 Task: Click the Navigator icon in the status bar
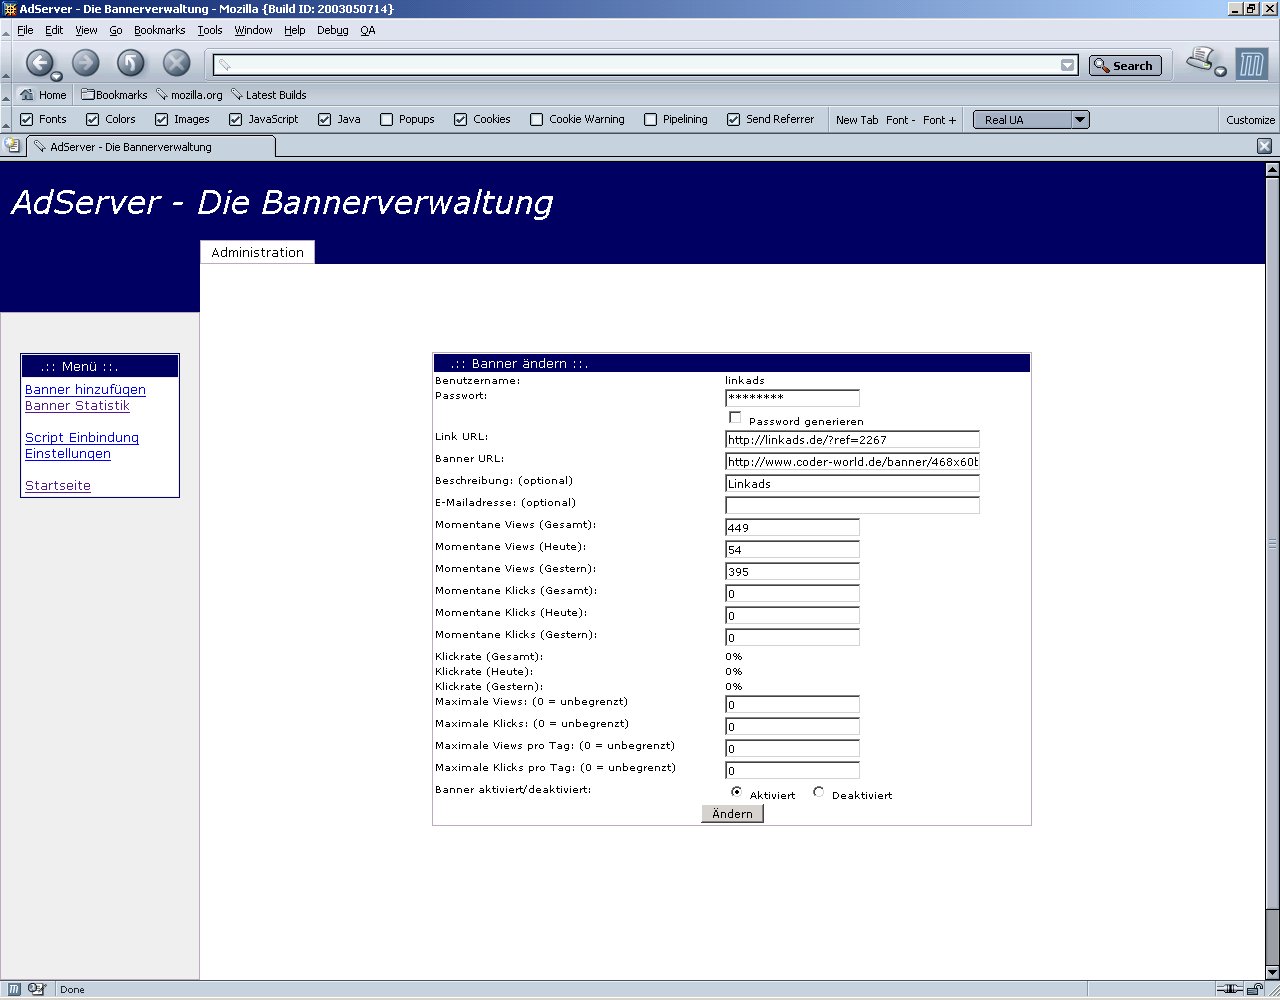click(14, 989)
